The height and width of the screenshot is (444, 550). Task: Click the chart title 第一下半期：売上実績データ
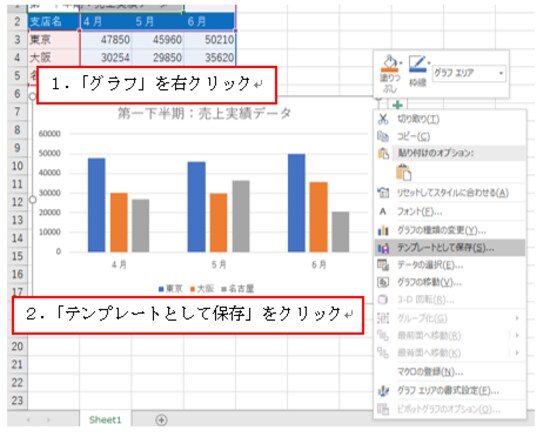click(204, 114)
